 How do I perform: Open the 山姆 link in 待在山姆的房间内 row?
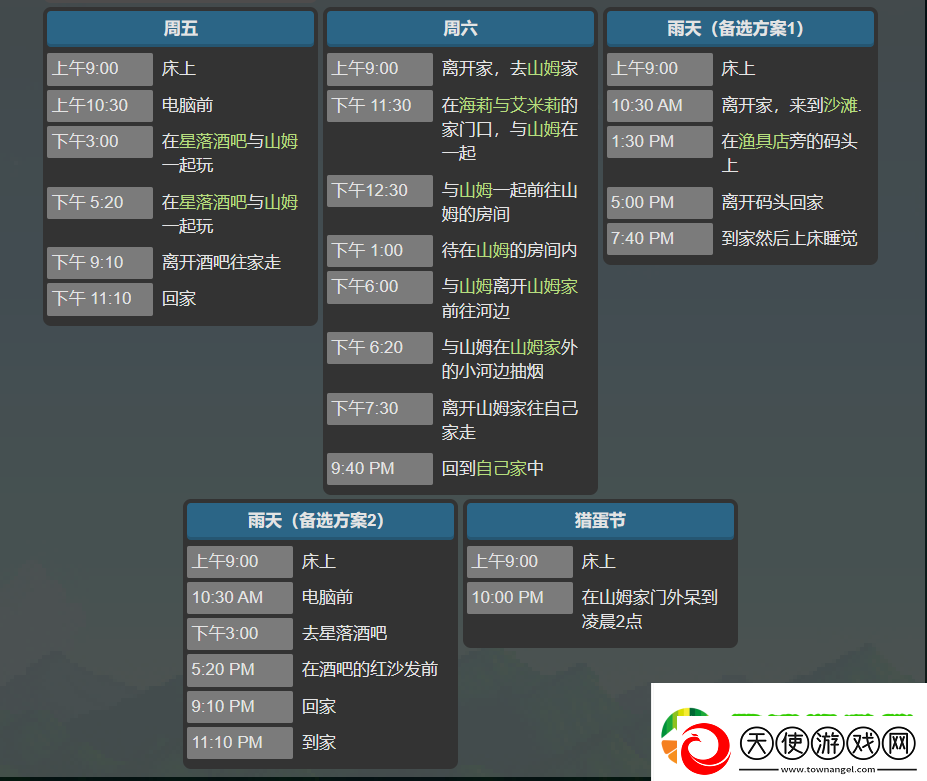click(492, 251)
